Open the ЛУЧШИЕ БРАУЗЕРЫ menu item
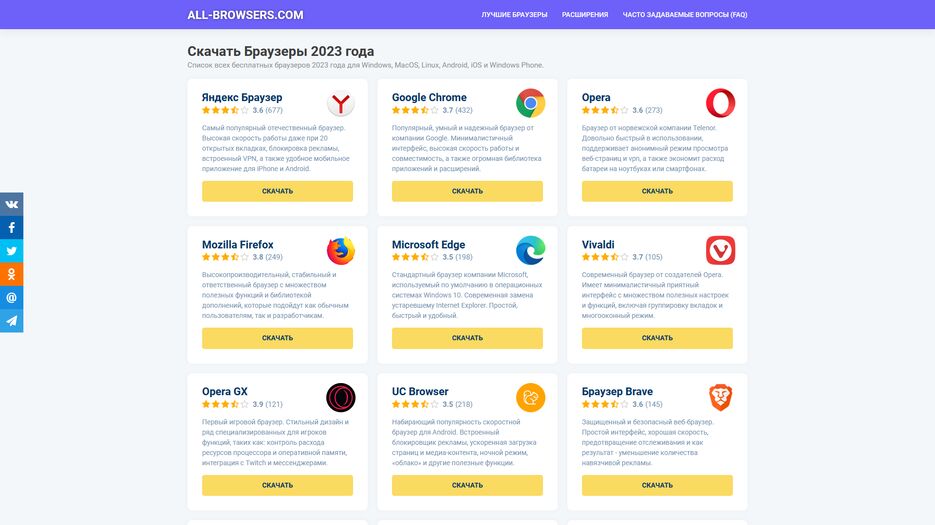This screenshot has width=935, height=525. [514, 14]
